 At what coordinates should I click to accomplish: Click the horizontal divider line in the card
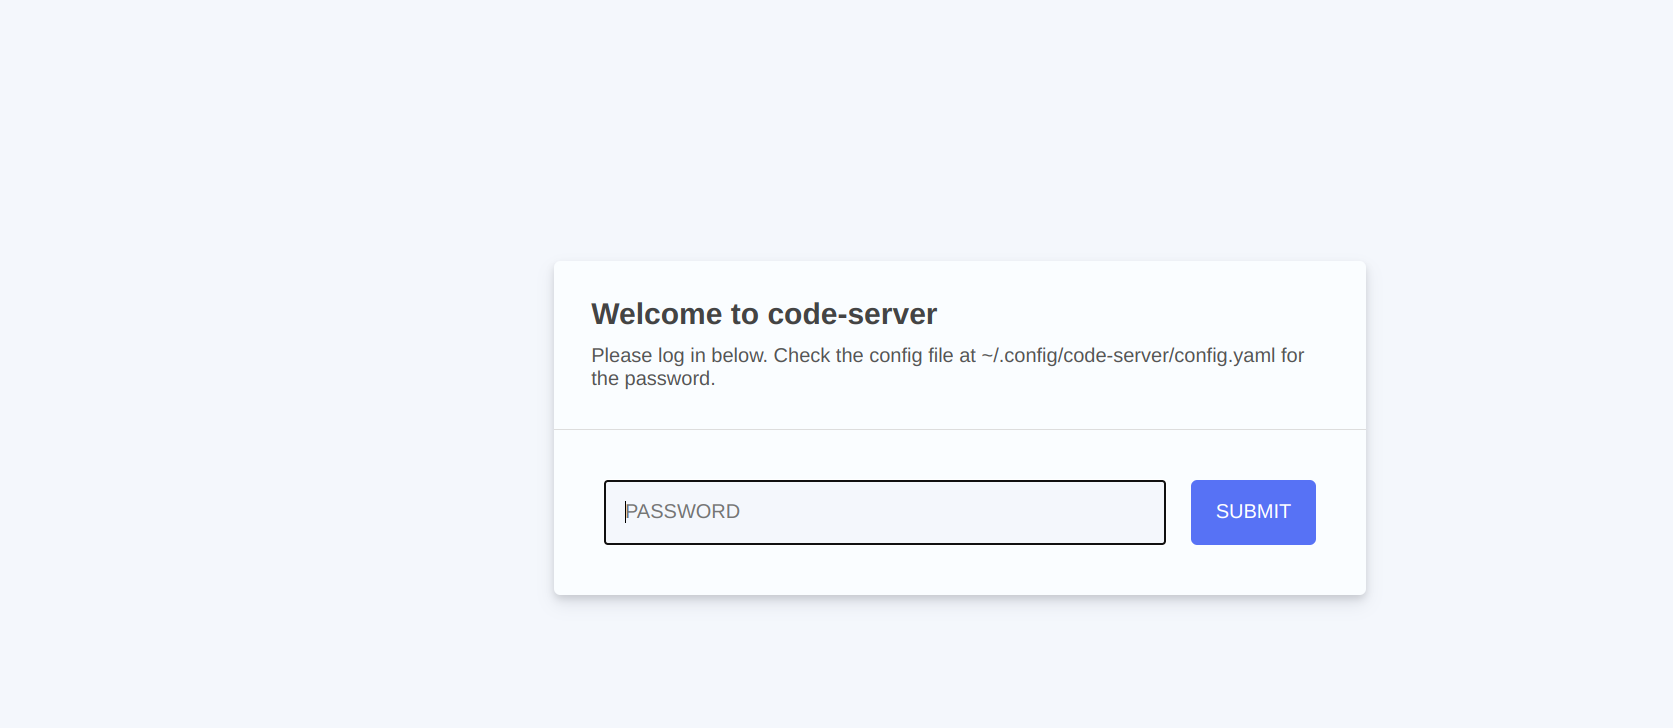coord(960,430)
